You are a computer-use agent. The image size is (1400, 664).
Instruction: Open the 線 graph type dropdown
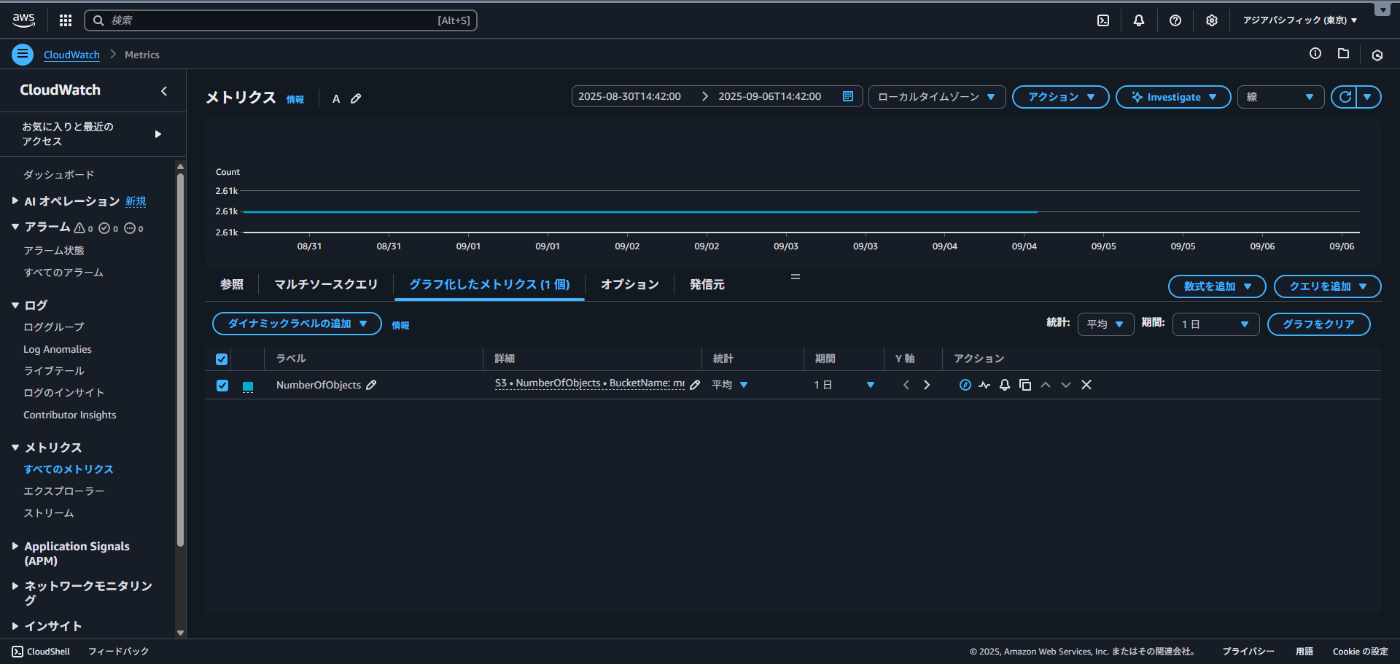tap(1281, 97)
